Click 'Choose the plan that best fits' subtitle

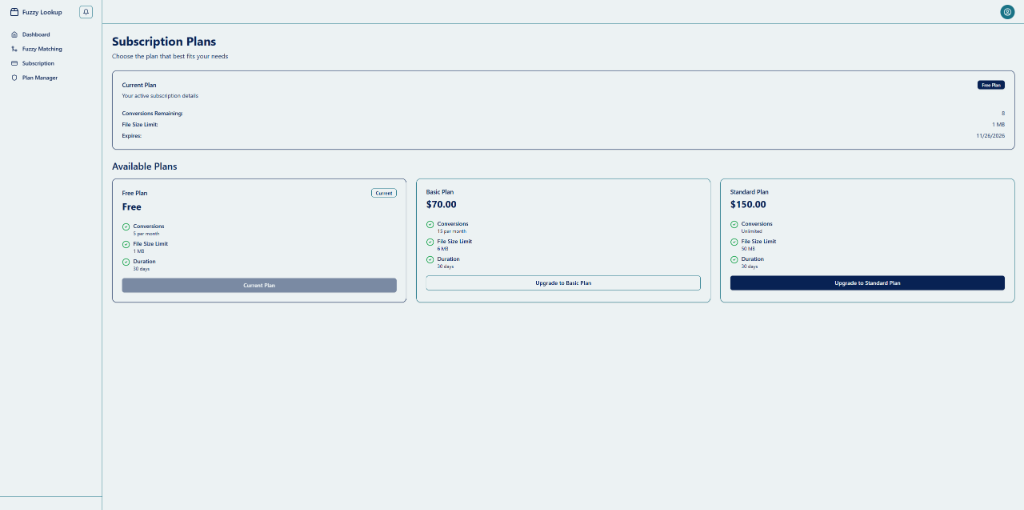[x=170, y=56]
